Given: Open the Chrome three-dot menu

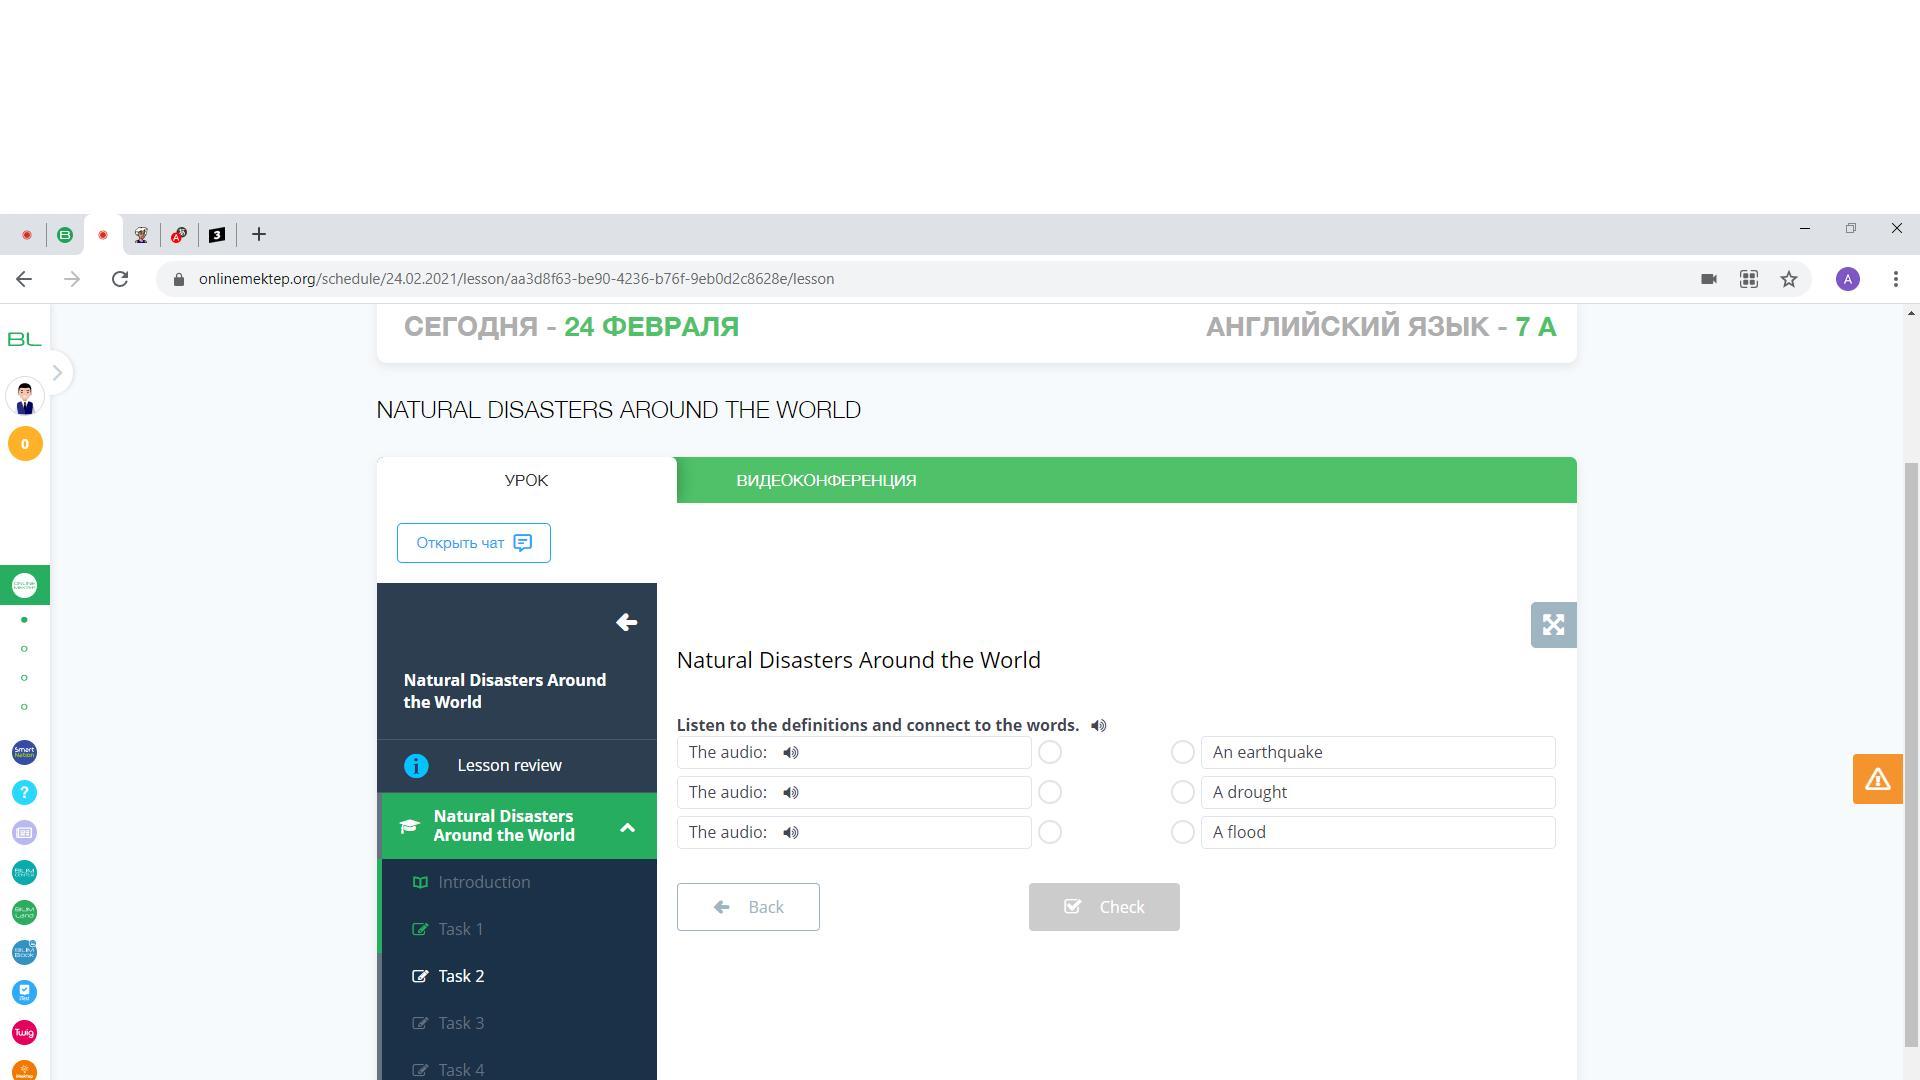Looking at the screenshot, I should [1895, 279].
